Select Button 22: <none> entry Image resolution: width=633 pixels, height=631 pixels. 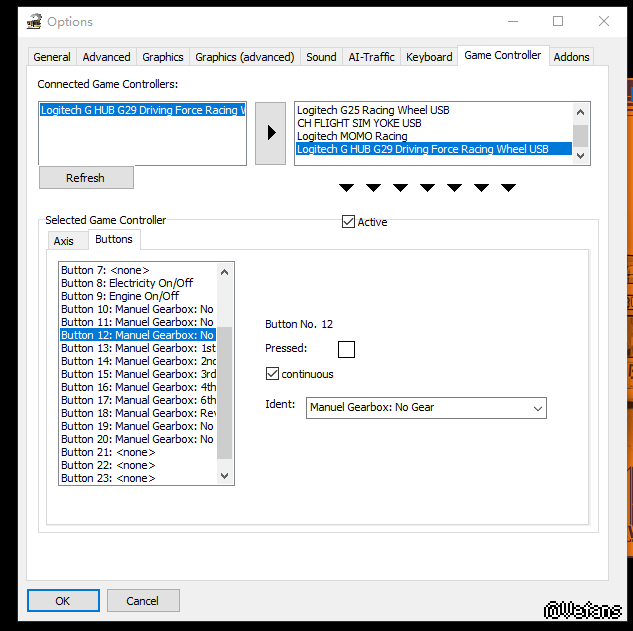pyautogui.click(x=138, y=465)
